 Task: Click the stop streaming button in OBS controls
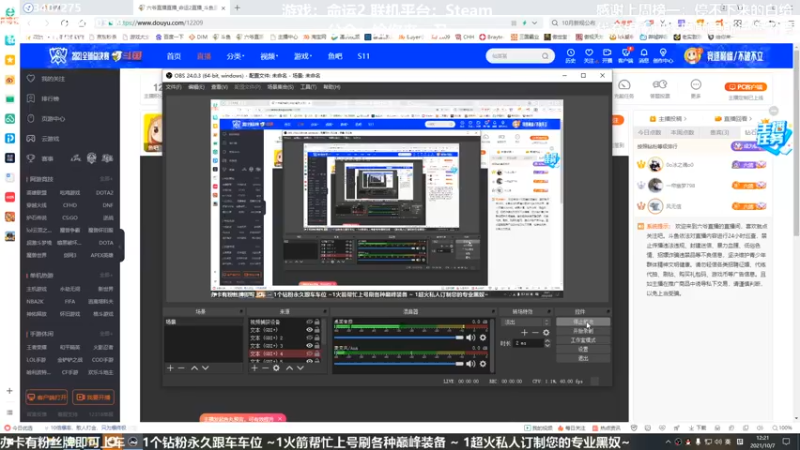pos(583,322)
